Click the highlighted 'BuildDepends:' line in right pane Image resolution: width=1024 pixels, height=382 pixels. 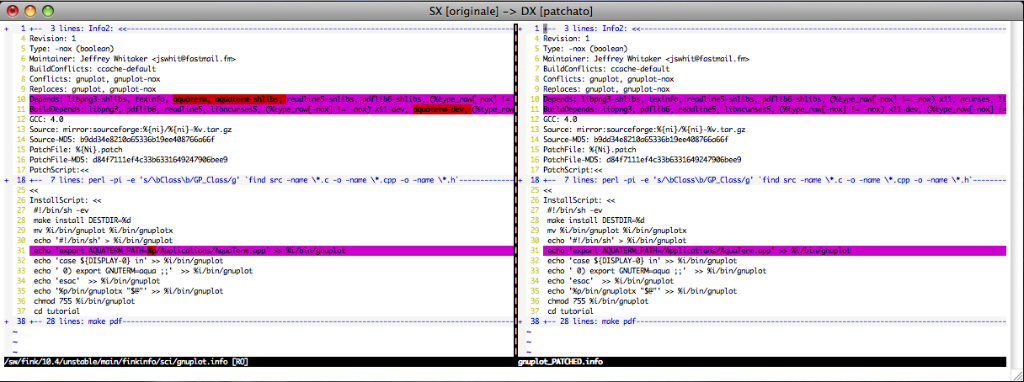775,109
